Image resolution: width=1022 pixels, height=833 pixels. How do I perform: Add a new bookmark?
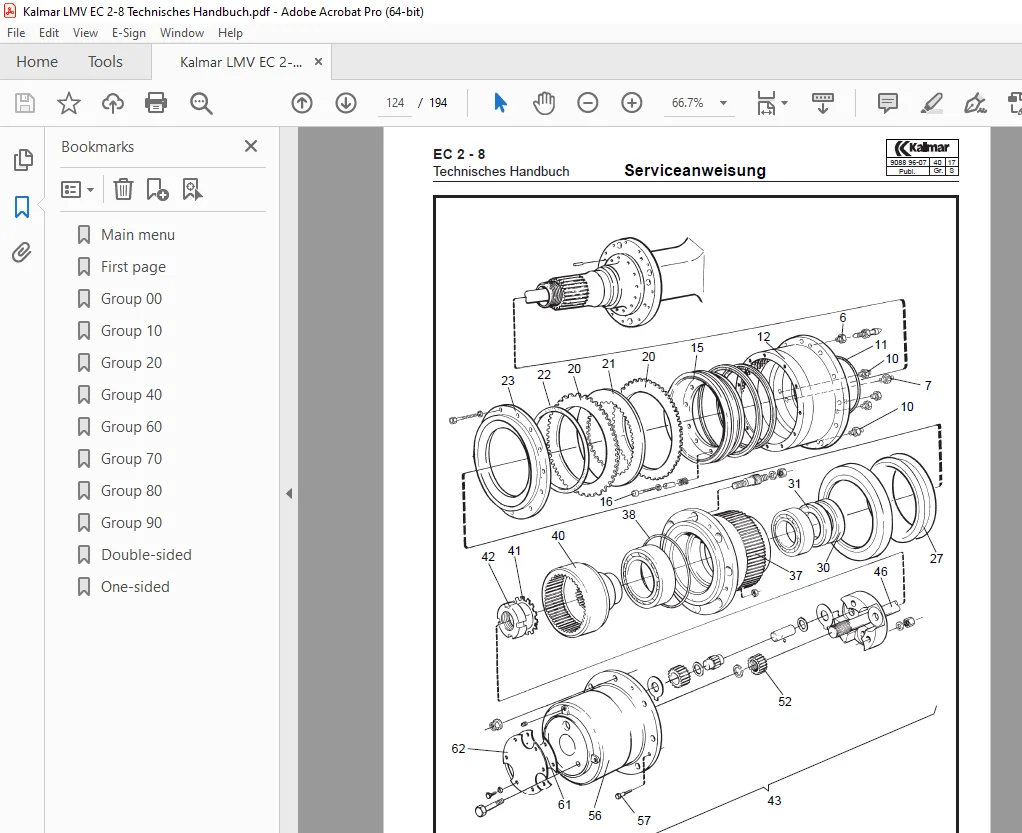click(x=157, y=190)
